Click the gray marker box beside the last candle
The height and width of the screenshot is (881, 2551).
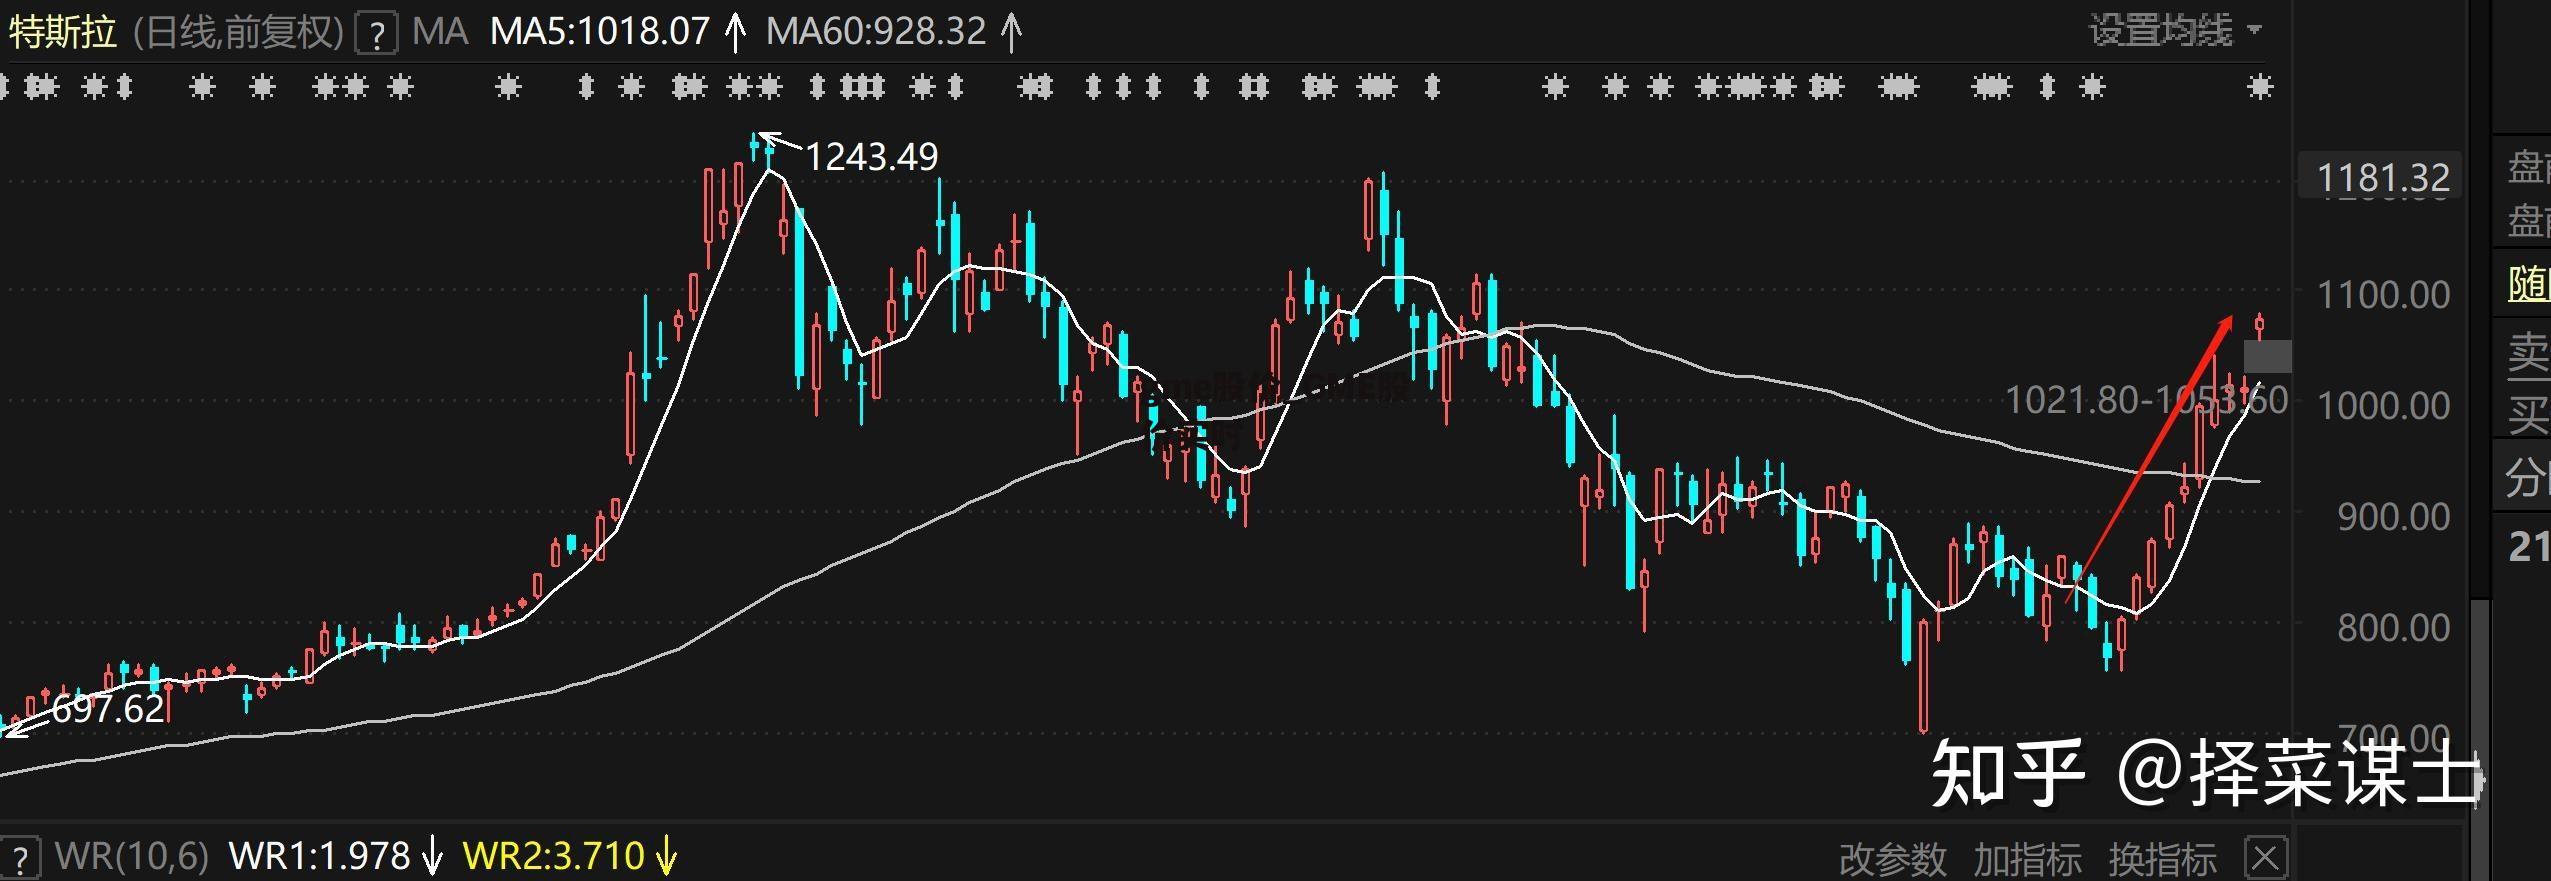coord(2267,357)
